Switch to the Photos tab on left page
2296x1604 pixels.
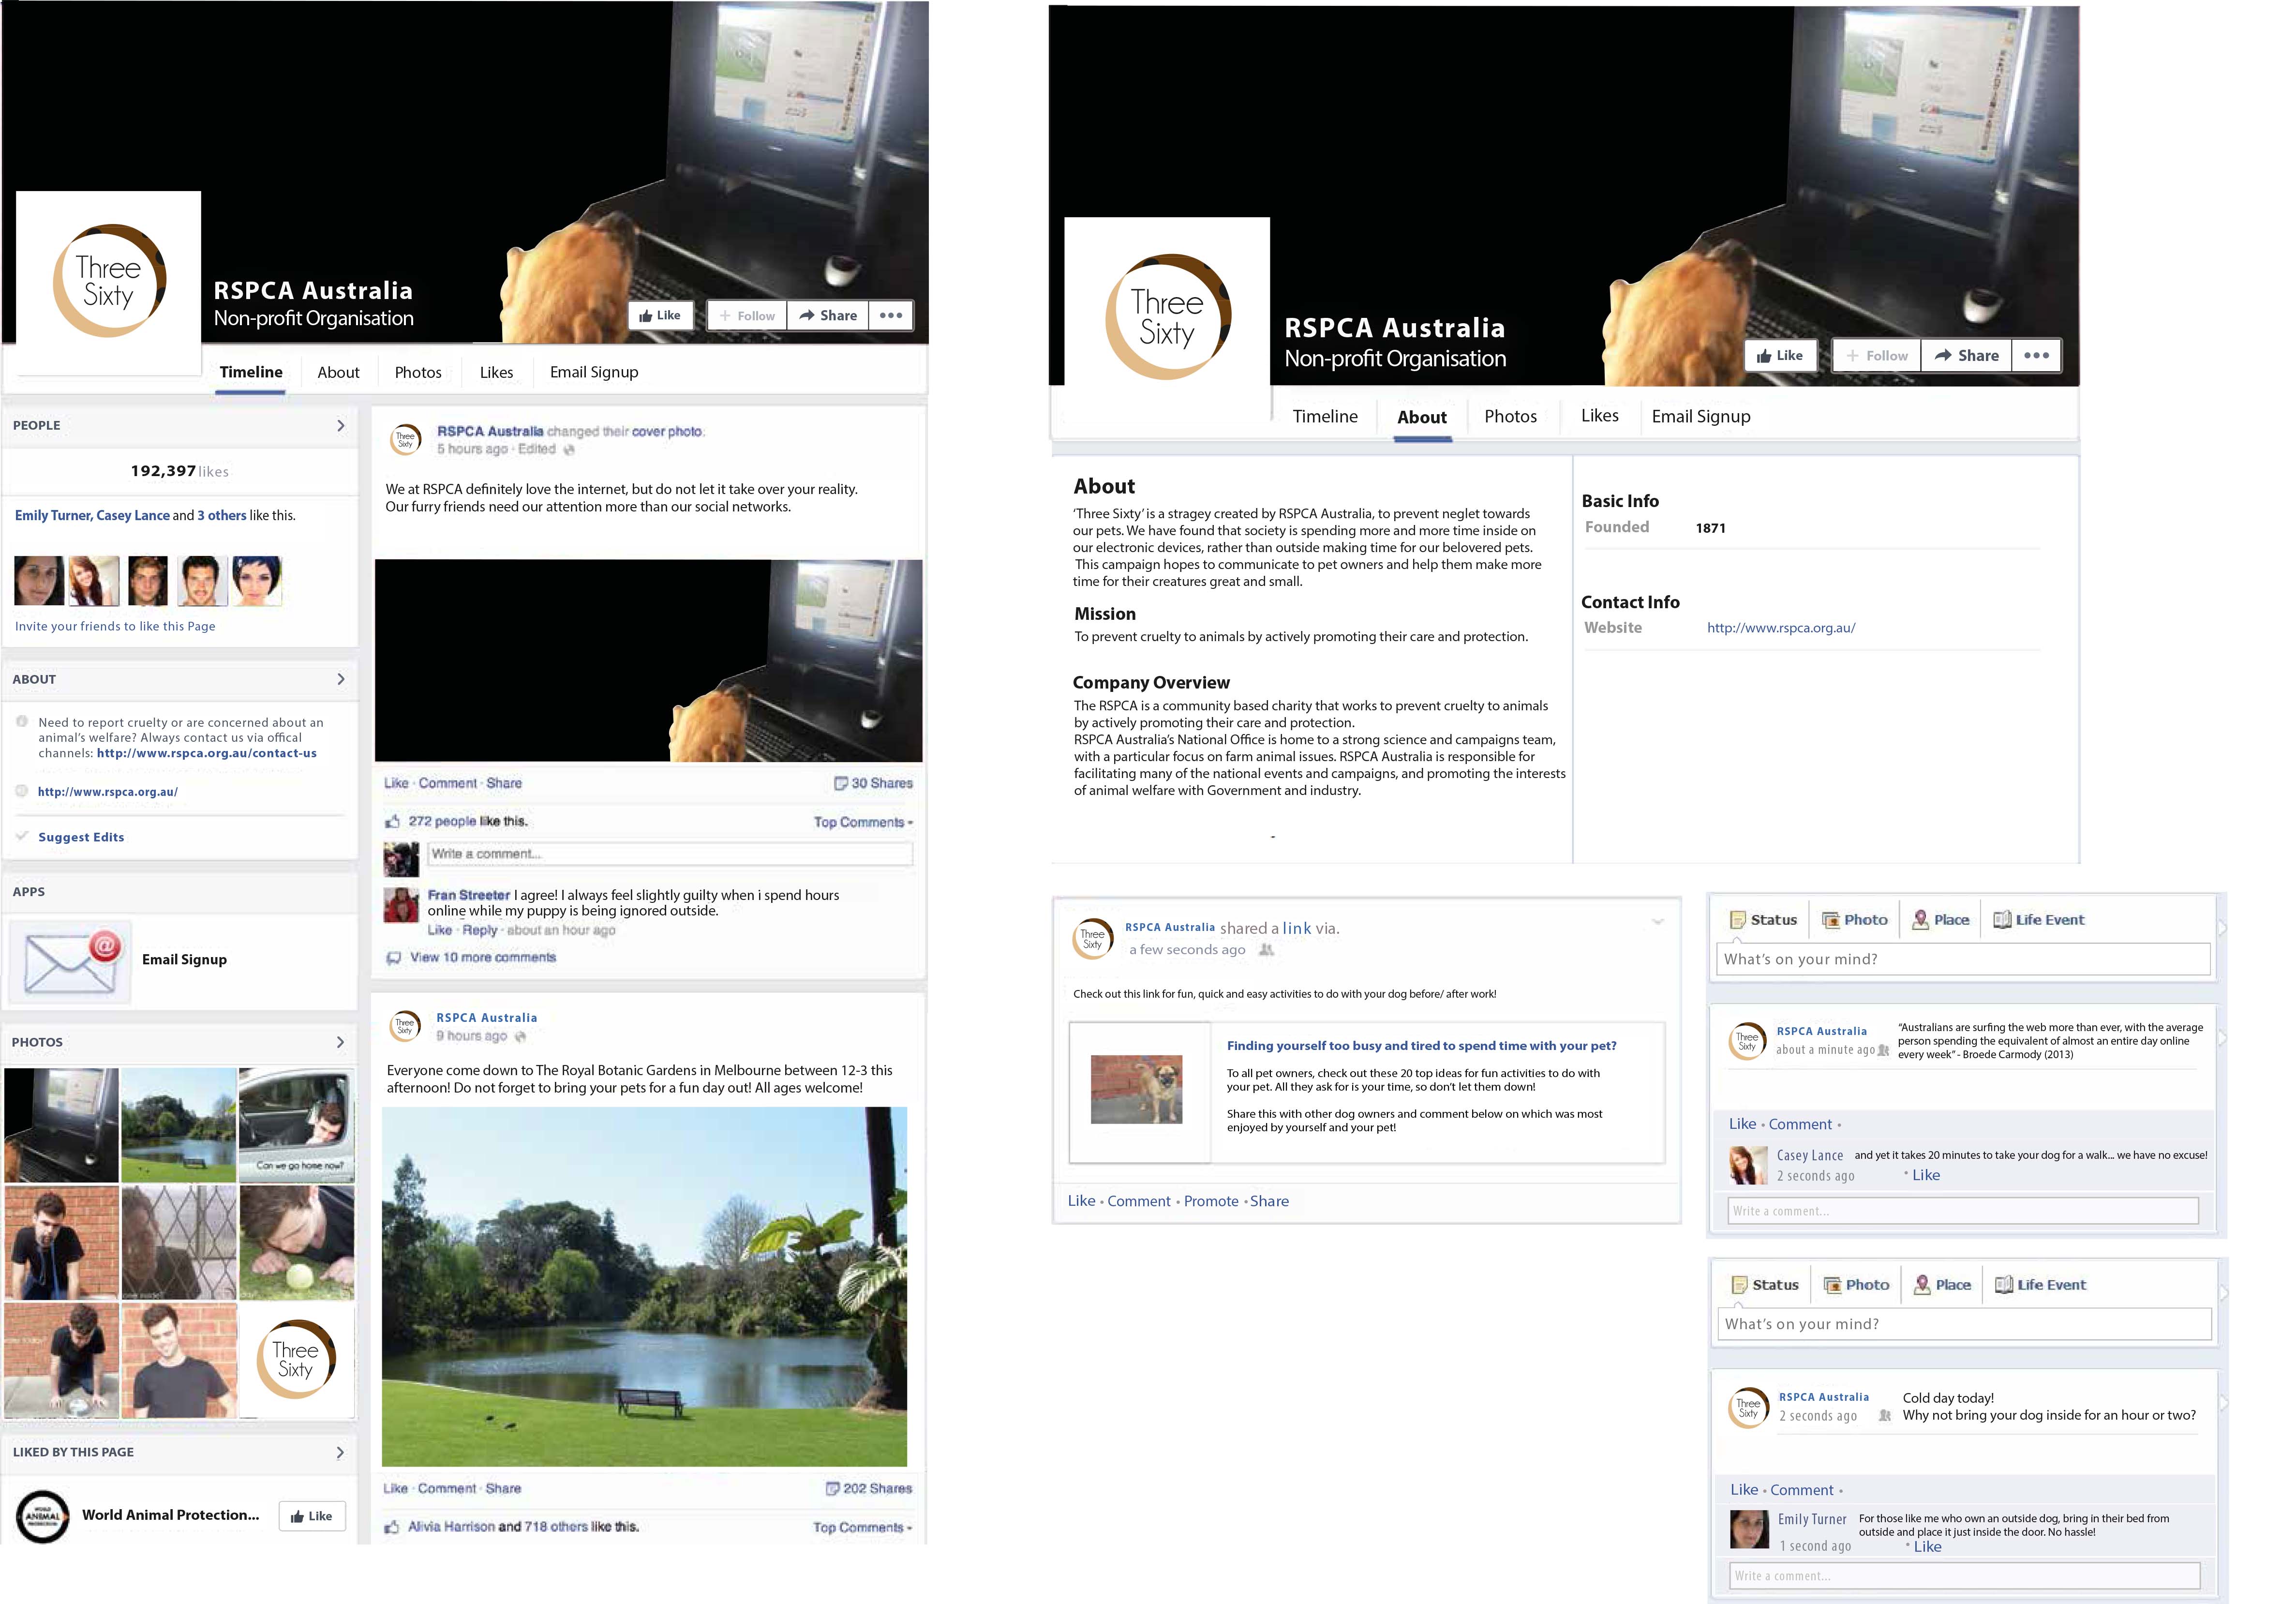pos(417,372)
